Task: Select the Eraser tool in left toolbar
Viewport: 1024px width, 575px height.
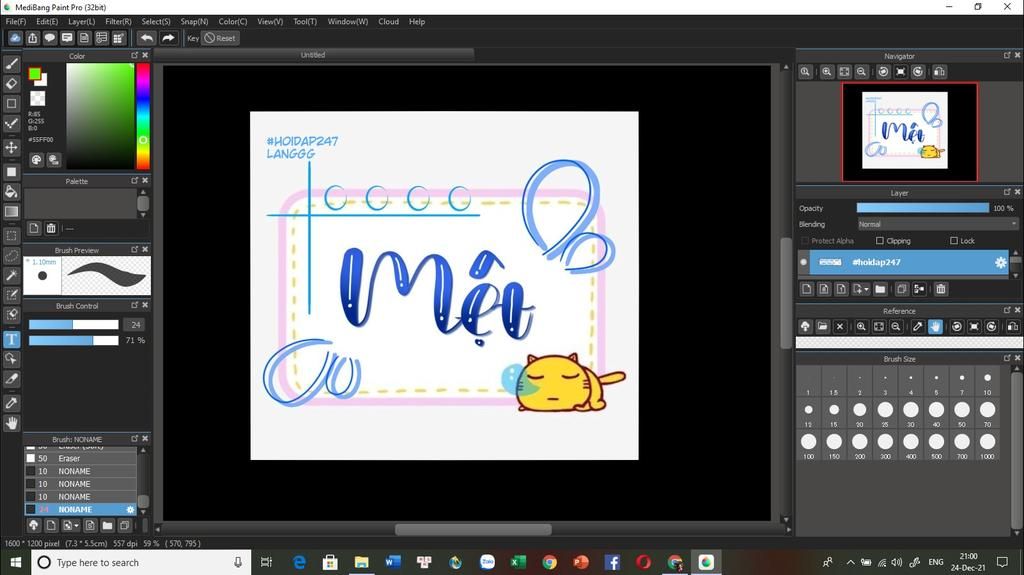Action: [x=11, y=84]
